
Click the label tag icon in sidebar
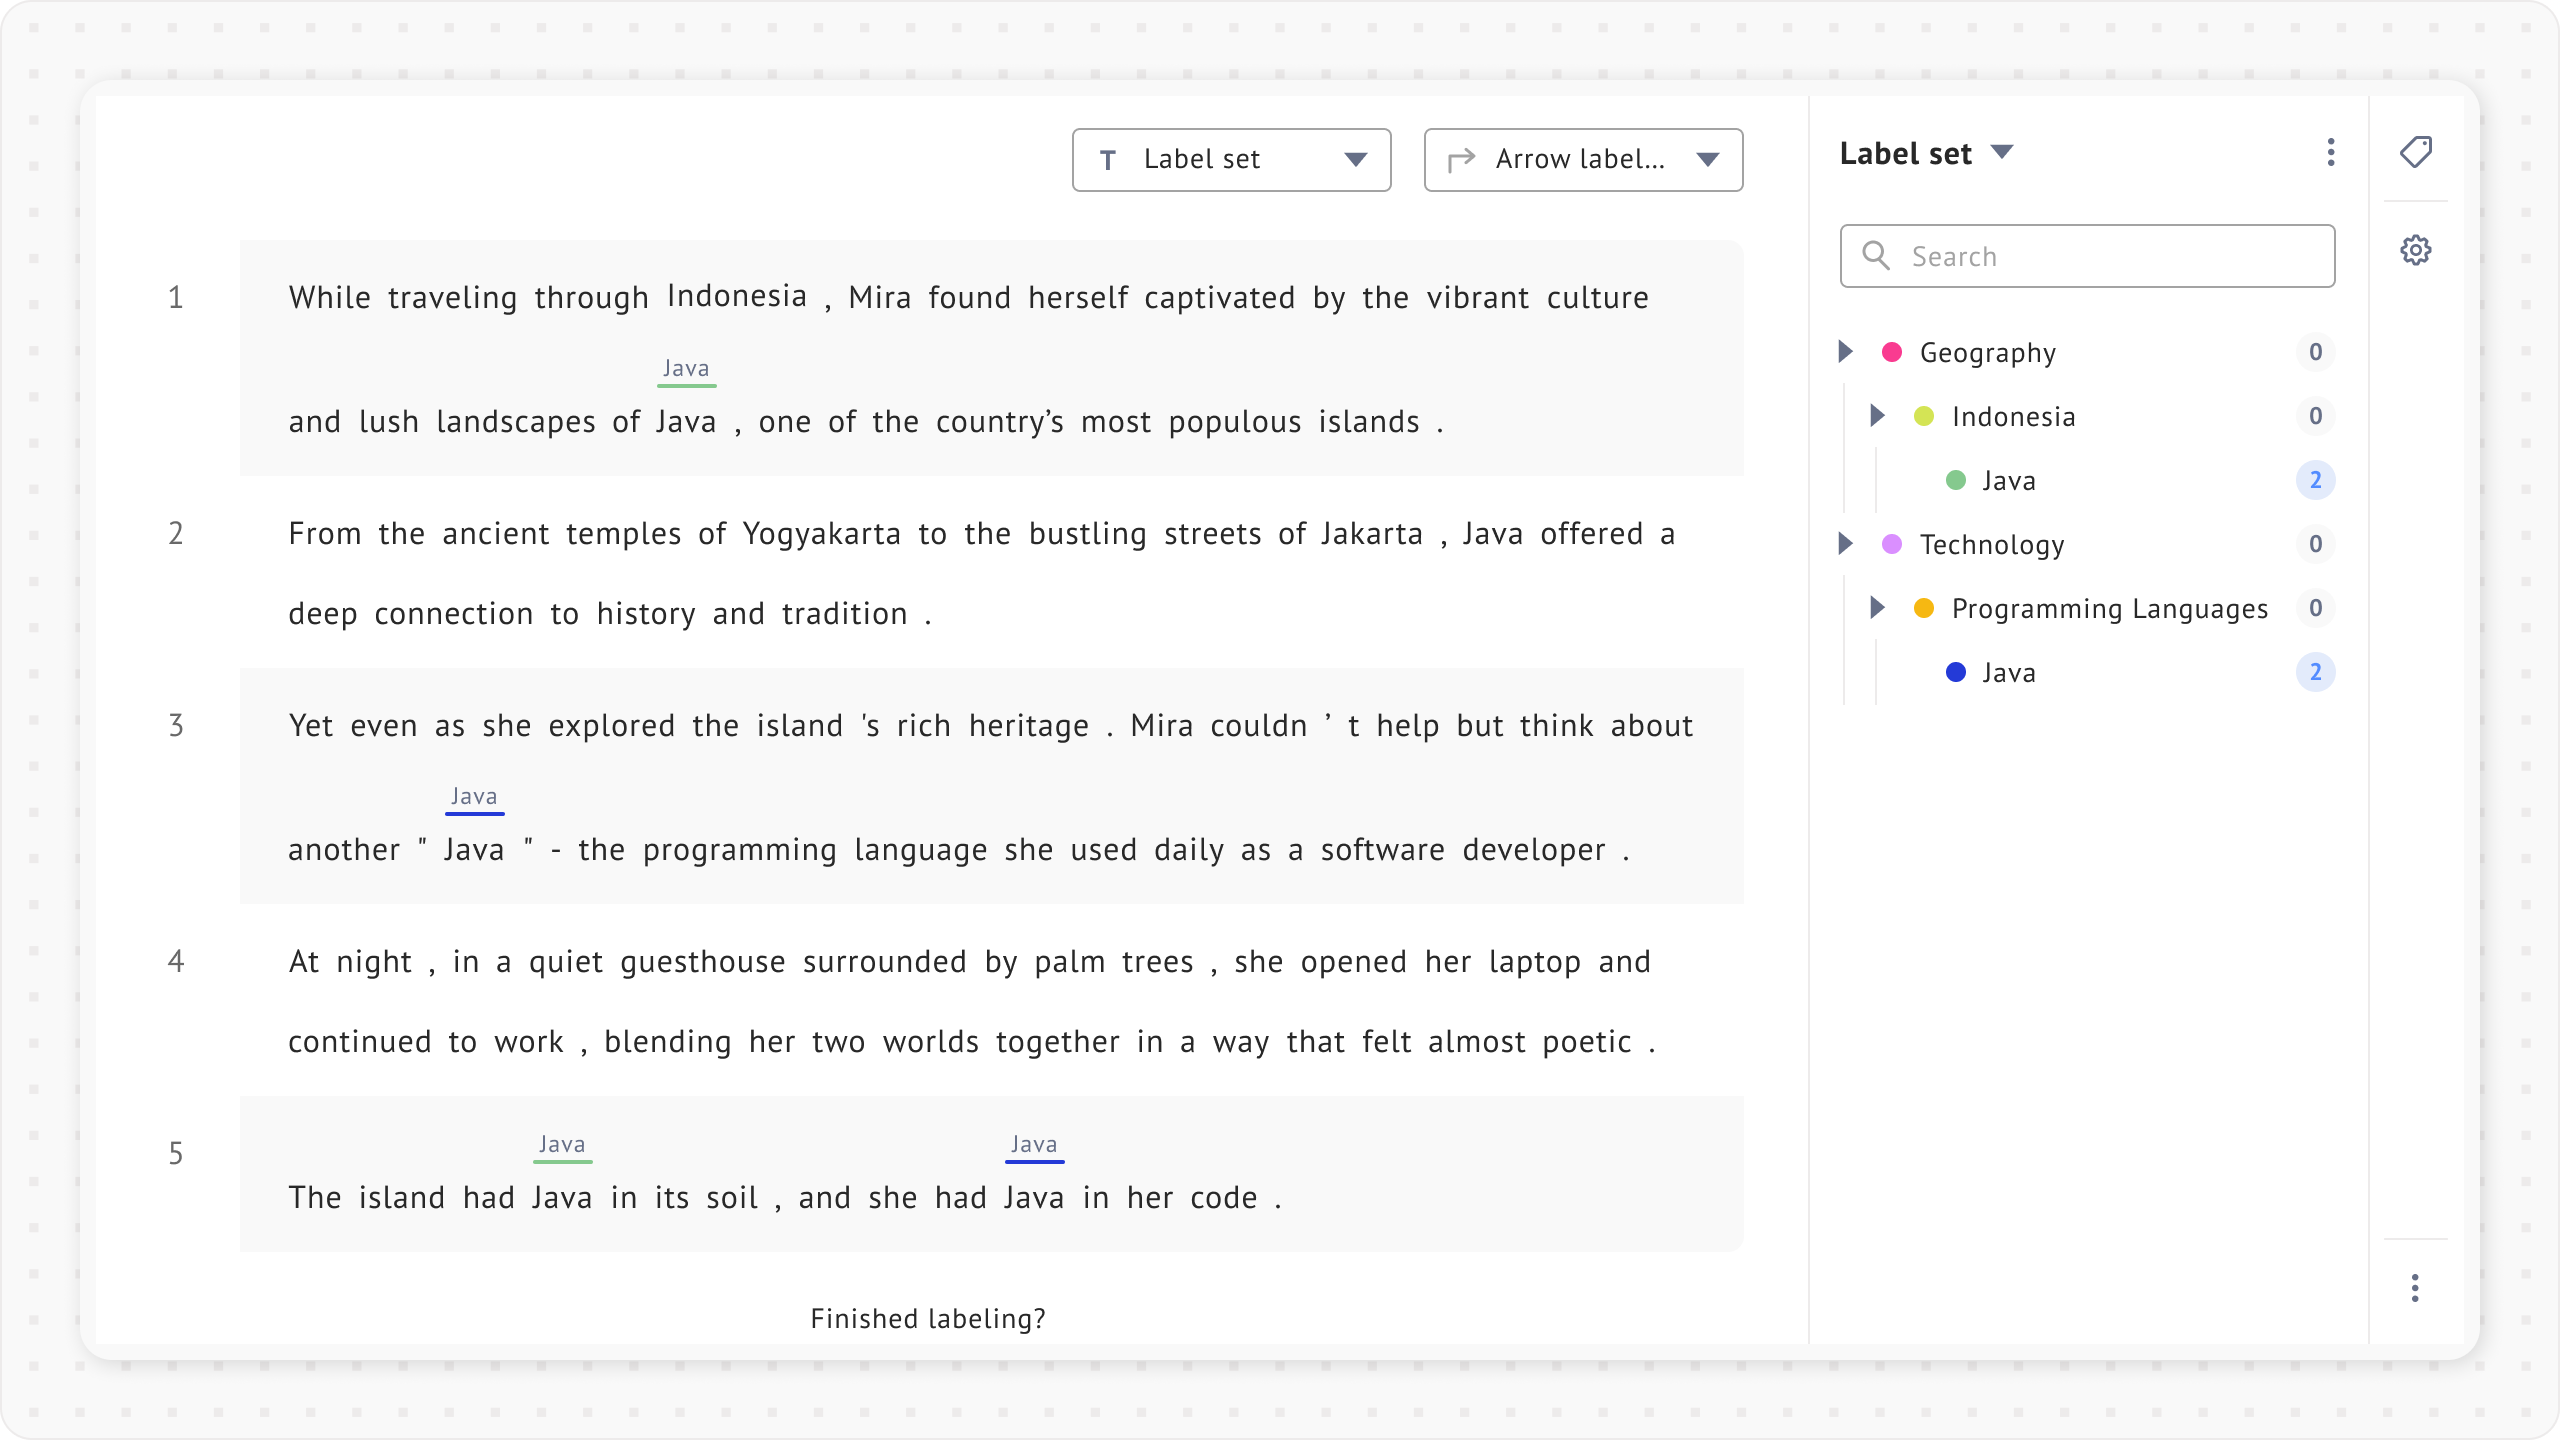coord(2416,152)
